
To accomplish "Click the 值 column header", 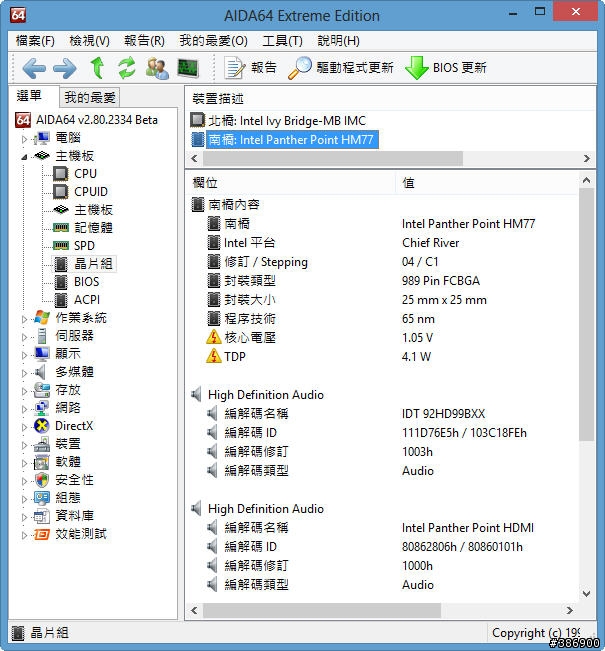I will click(486, 183).
